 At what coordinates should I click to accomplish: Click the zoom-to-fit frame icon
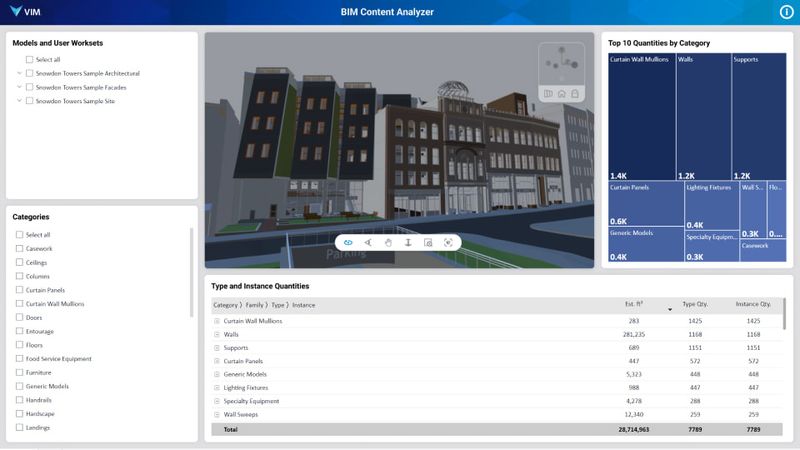coord(448,243)
